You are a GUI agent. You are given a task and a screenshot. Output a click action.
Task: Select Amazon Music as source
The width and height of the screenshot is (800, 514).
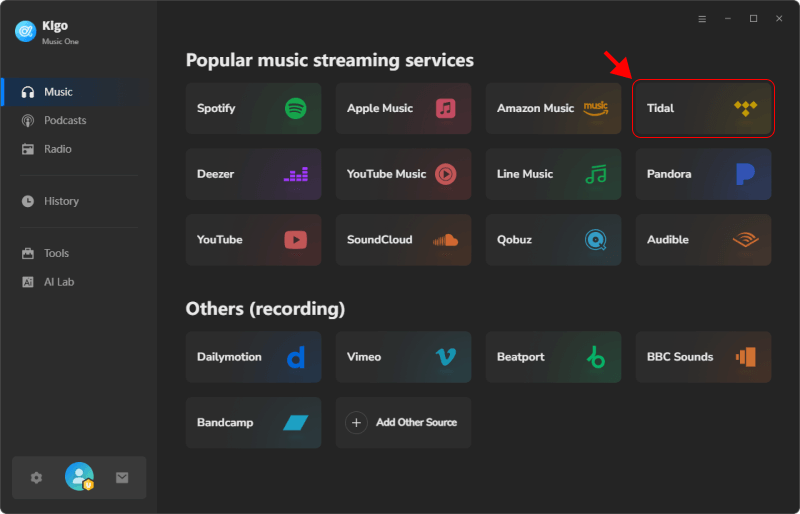(553, 108)
